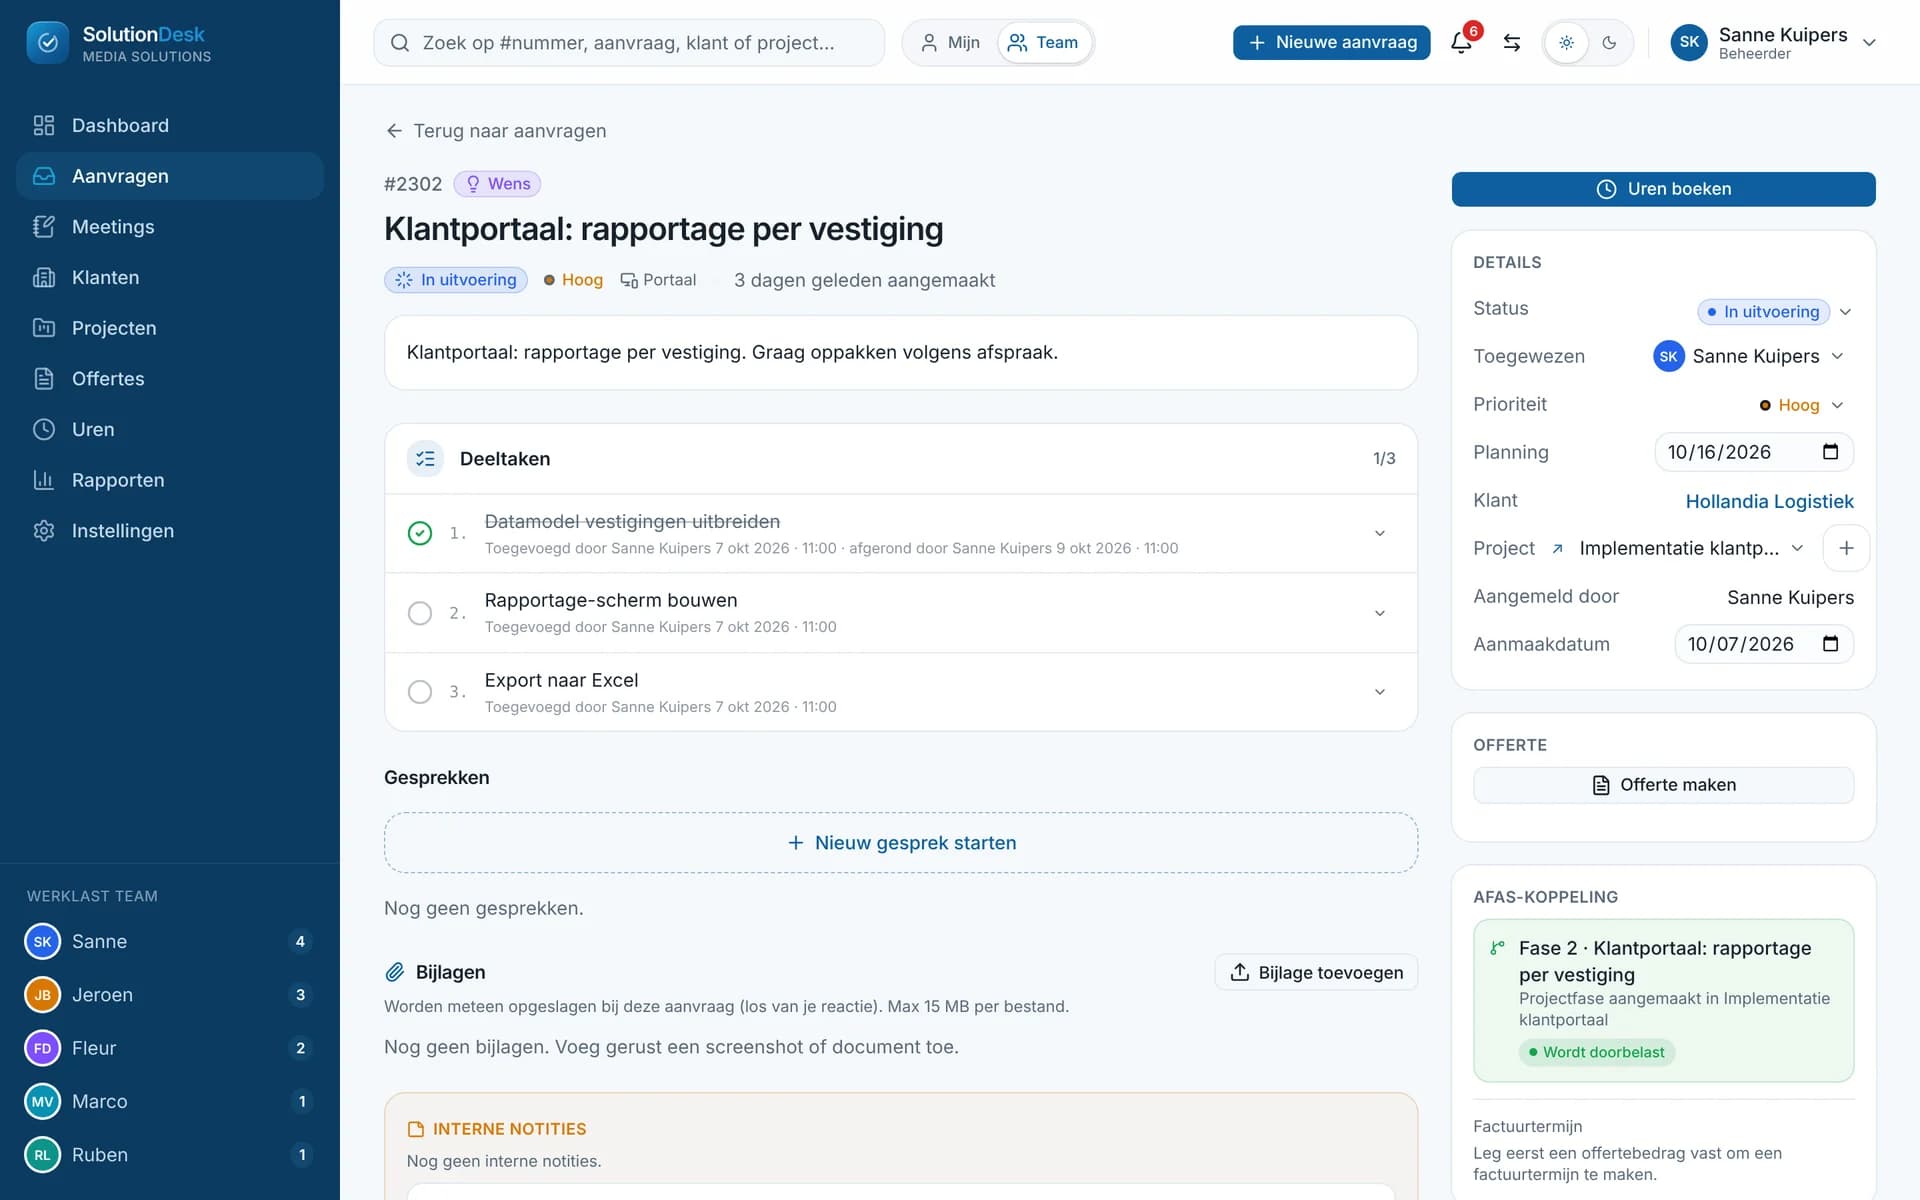Screen dimensions: 1920x1200
Task: Click the Interne notities note icon
Action: click(416, 1129)
